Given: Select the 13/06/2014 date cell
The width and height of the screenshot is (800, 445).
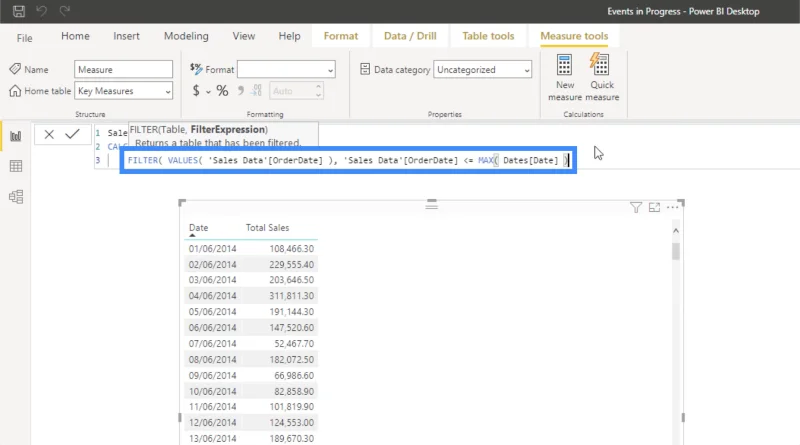Looking at the screenshot, I should coord(212,438).
